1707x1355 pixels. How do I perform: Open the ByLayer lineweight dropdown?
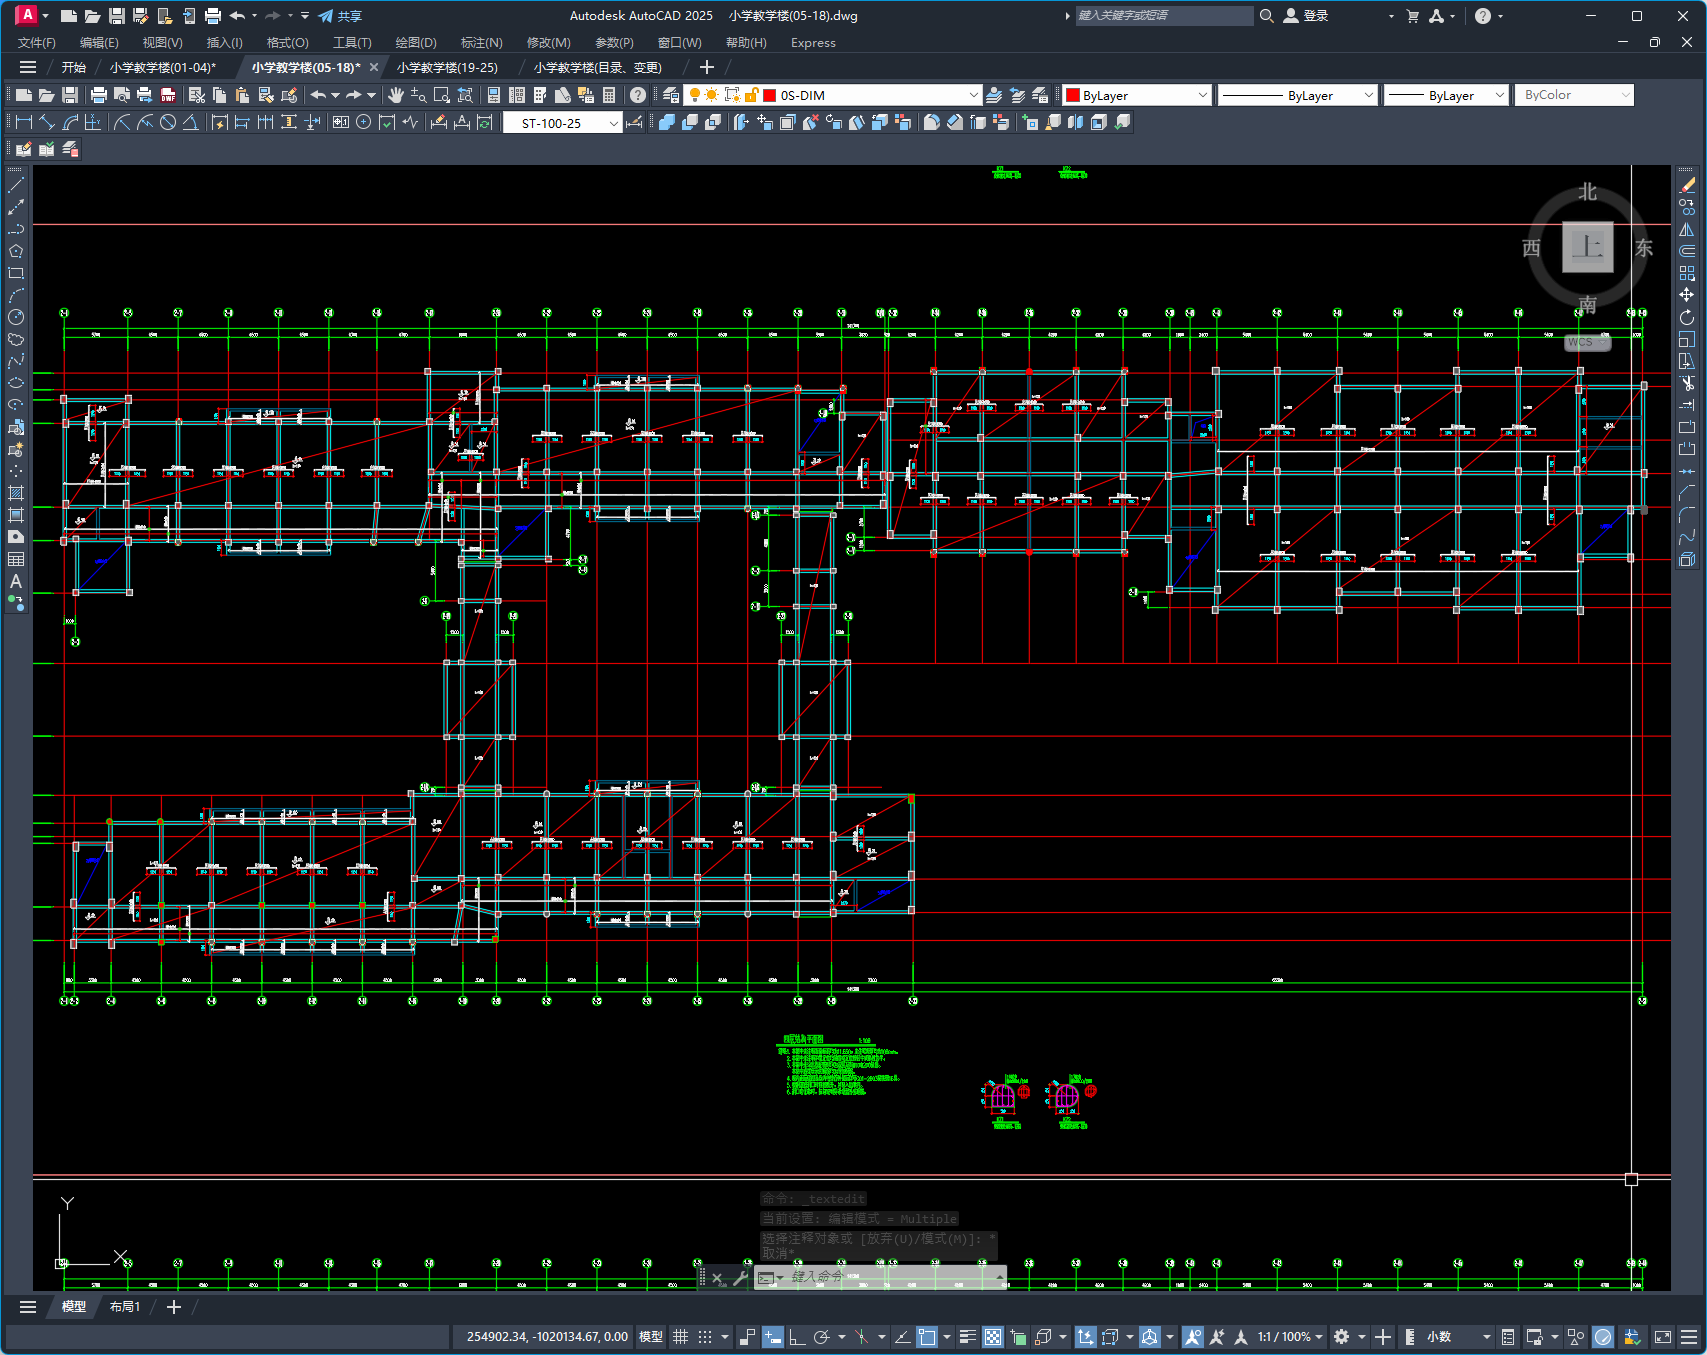pos(1499,95)
